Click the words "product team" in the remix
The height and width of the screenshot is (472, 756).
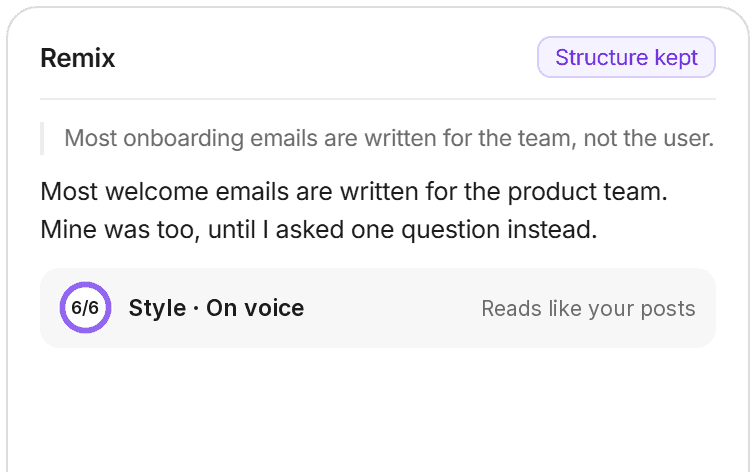point(587,192)
